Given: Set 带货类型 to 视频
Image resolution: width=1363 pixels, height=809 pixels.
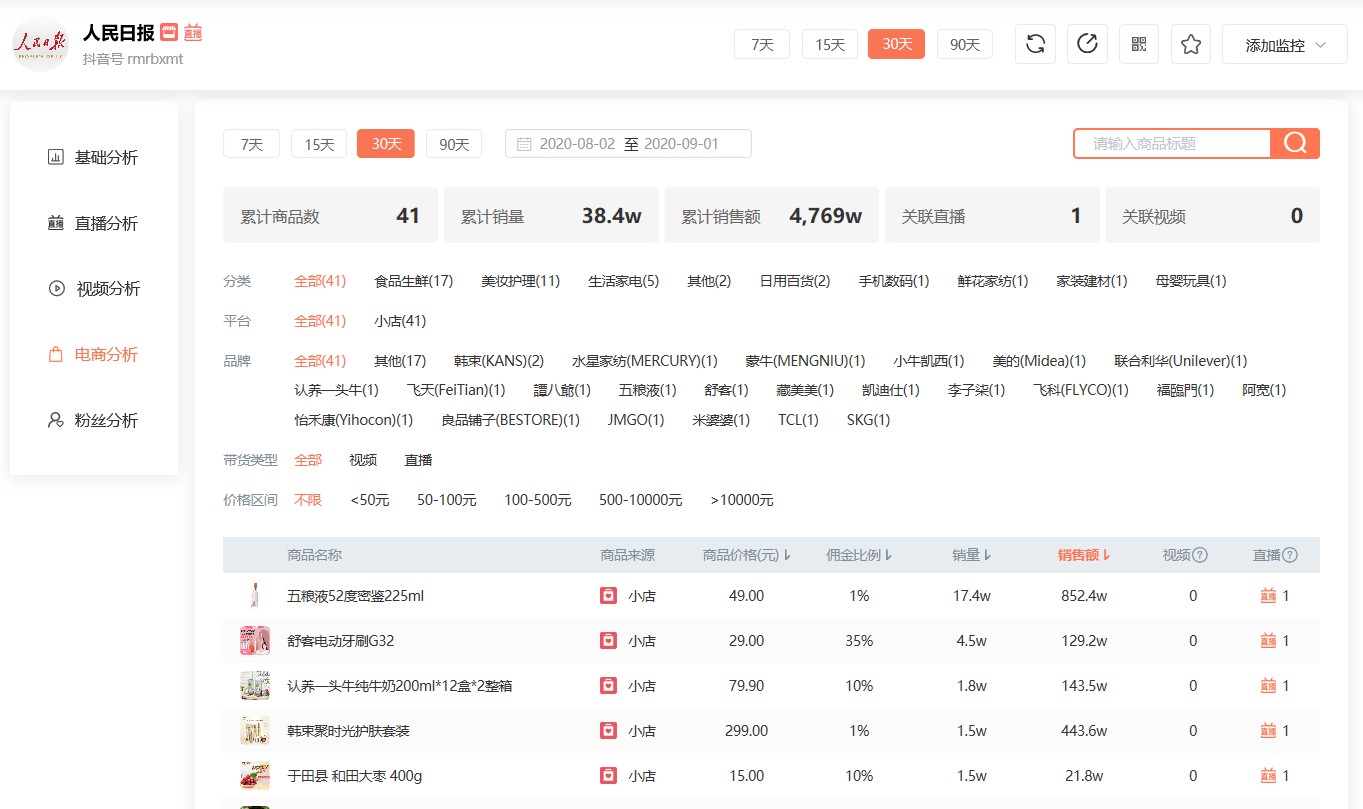Looking at the screenshot, I should [x=363, y=460].
